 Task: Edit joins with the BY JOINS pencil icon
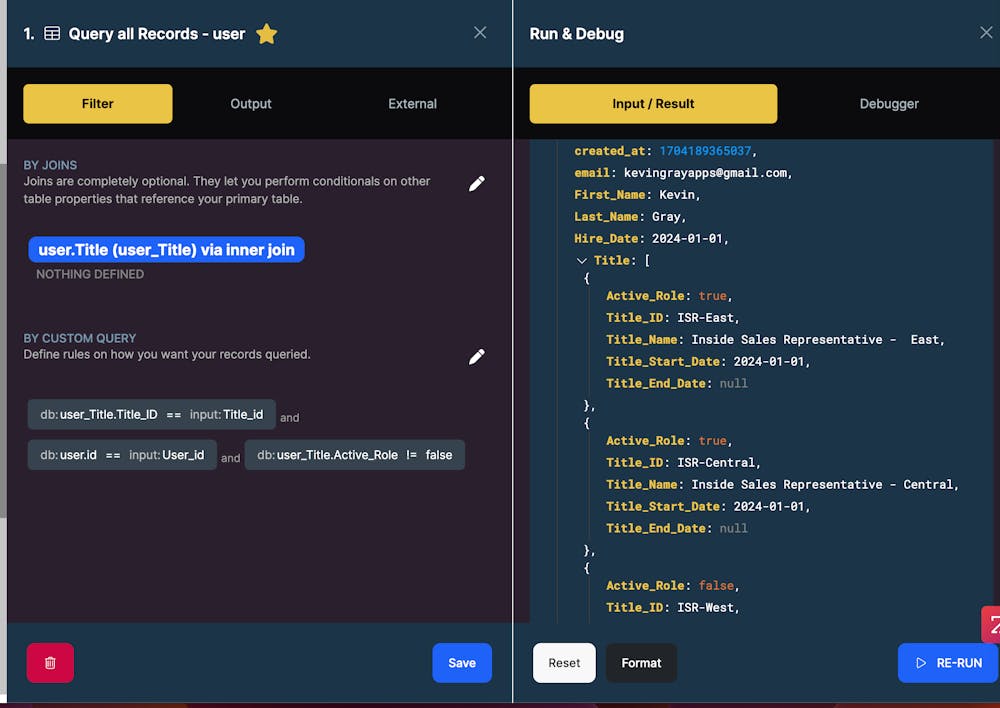[x=476, y=184]
